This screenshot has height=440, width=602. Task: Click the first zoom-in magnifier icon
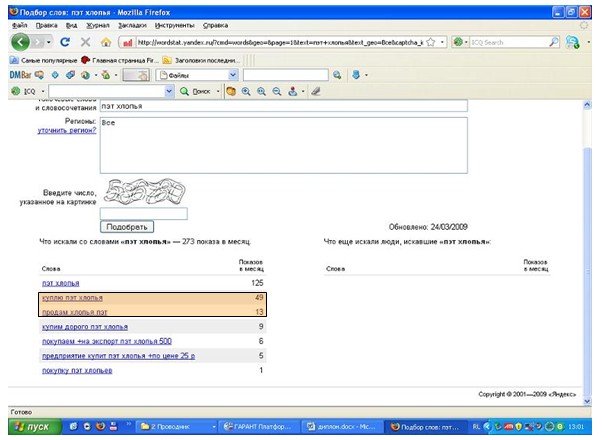pos(246,91)
